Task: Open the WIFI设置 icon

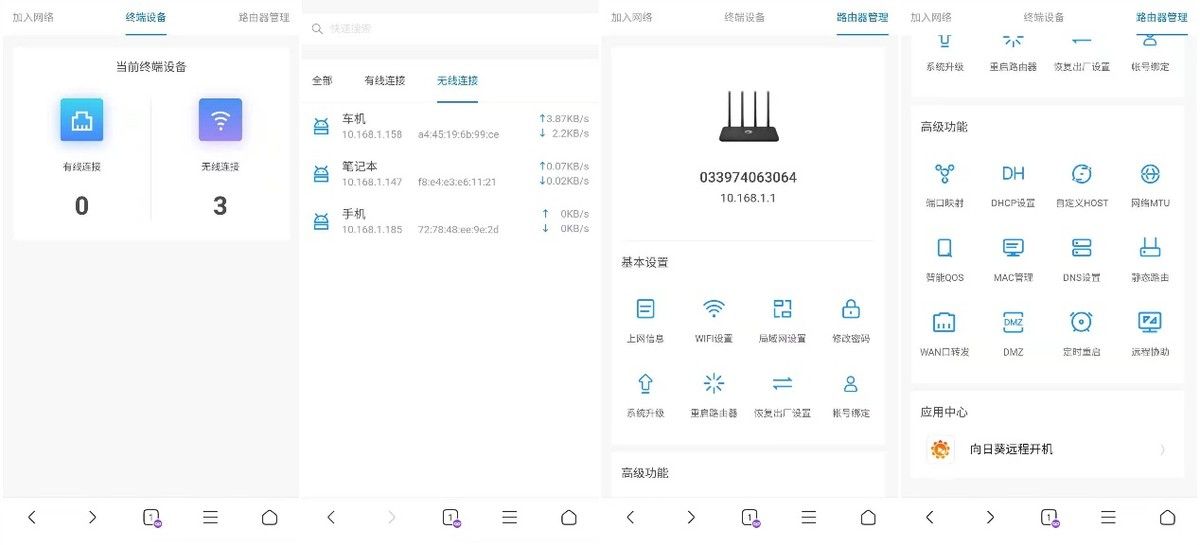Action: [714, 309]
